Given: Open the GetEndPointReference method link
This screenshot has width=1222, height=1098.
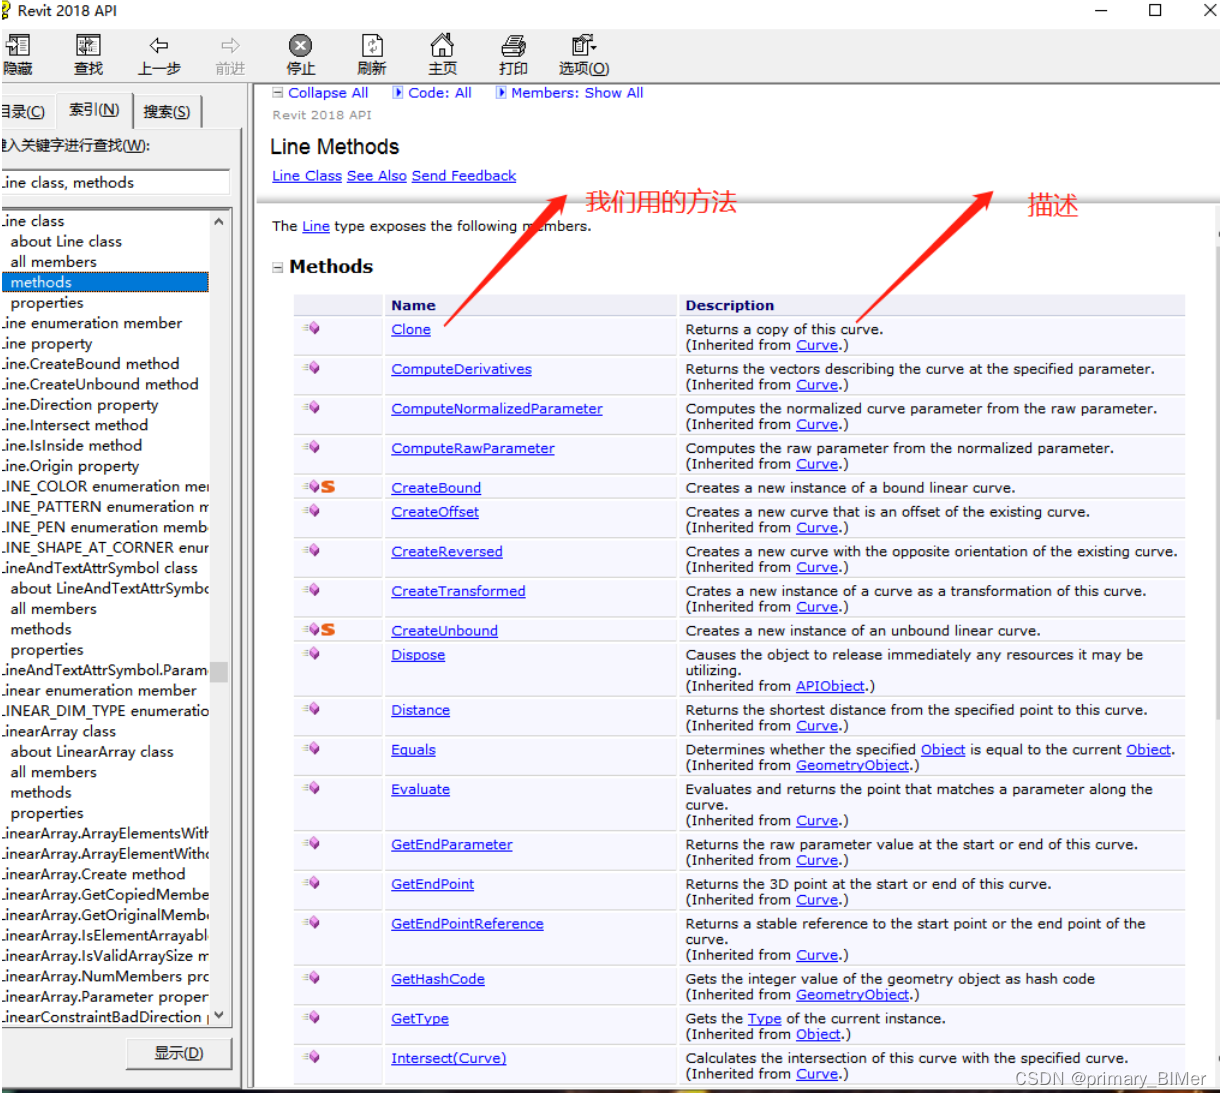Looking at the screenshot, I should 467,925.
